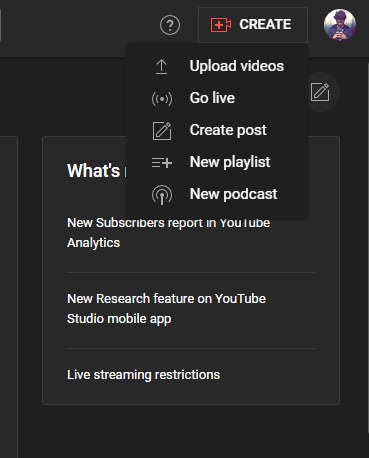Click the New podcast antenna icon

[162, 195]
